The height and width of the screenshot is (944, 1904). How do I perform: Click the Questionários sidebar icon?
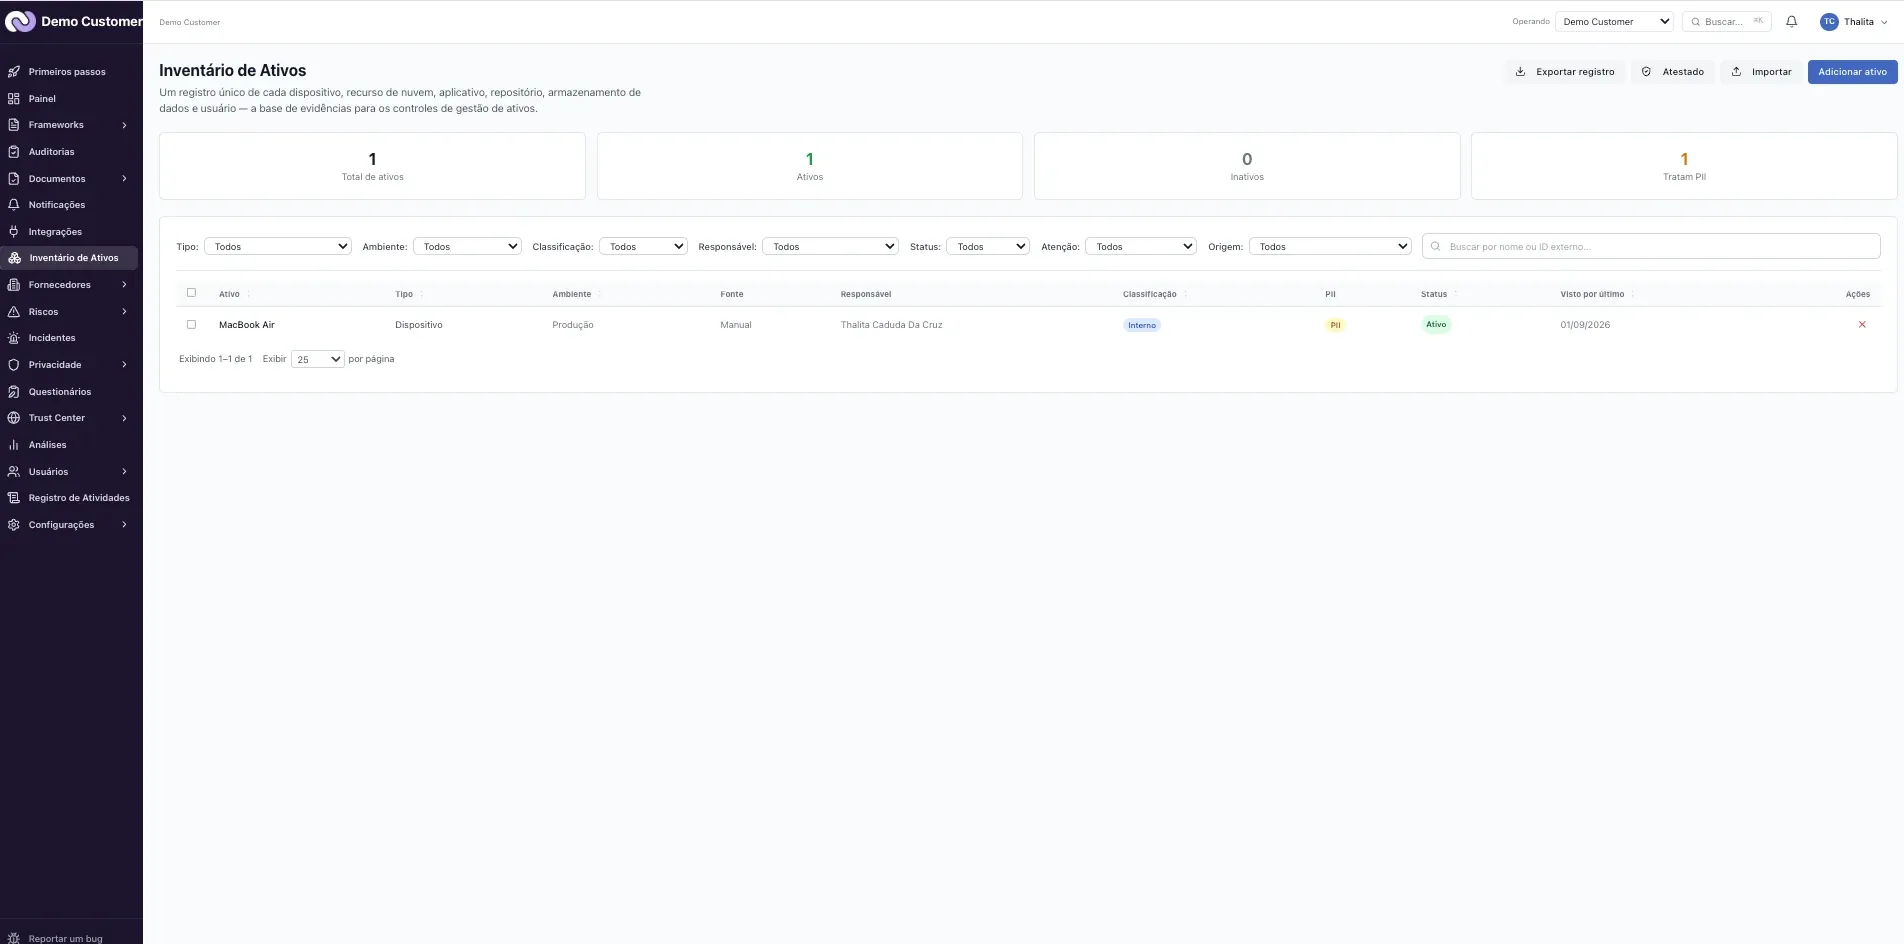(14, 392)
